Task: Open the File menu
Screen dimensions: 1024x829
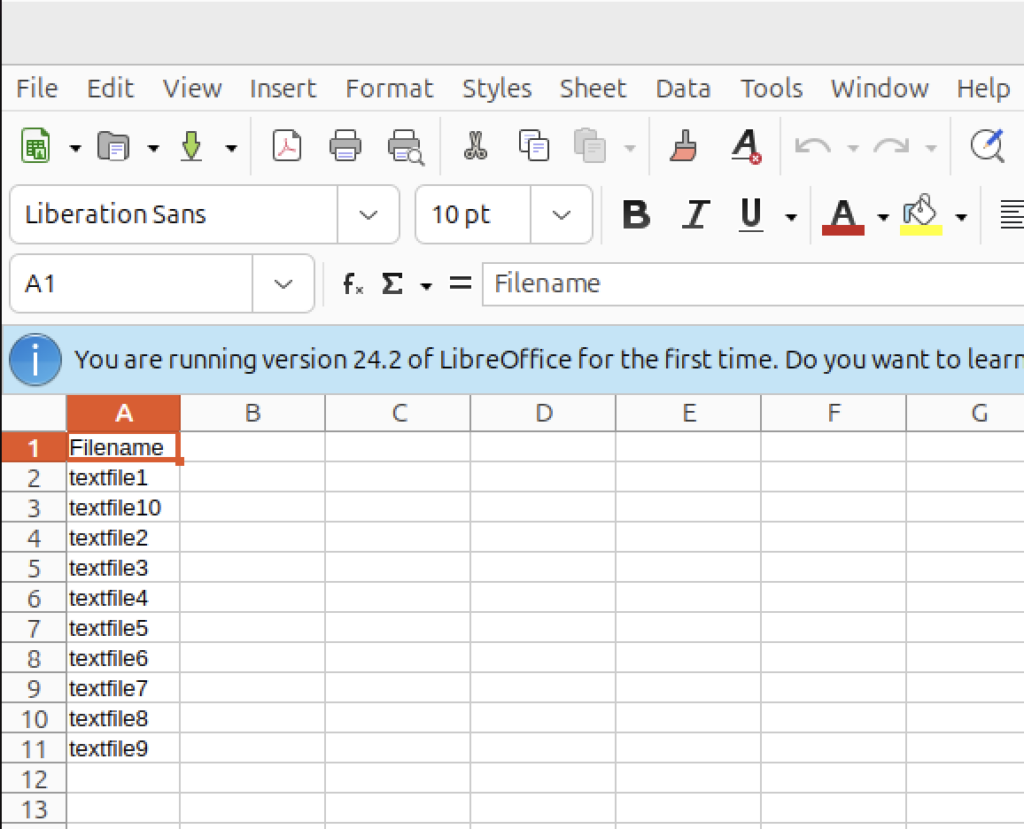Action: 37,88
